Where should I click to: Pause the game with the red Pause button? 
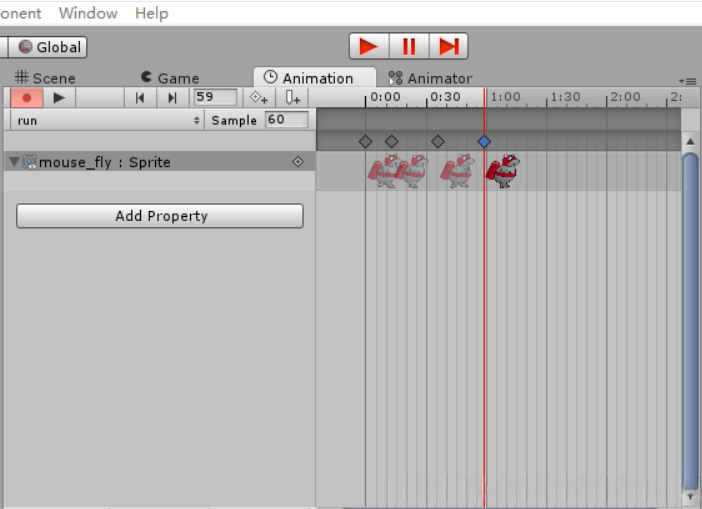(409, 46)
